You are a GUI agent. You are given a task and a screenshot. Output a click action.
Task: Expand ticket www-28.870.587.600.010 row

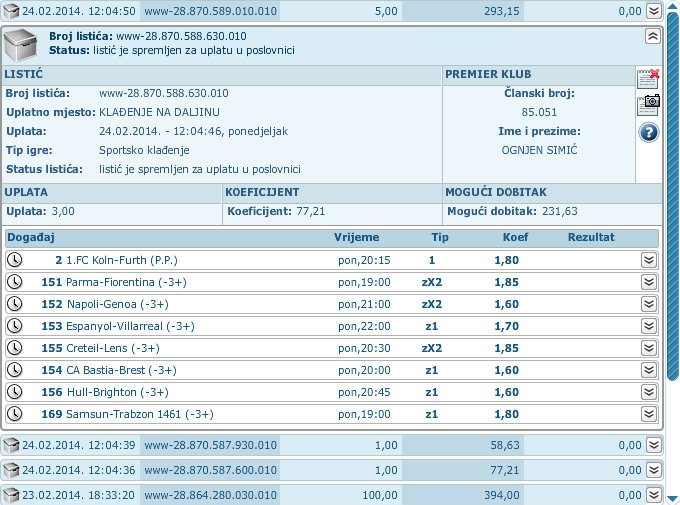[654, 470]
